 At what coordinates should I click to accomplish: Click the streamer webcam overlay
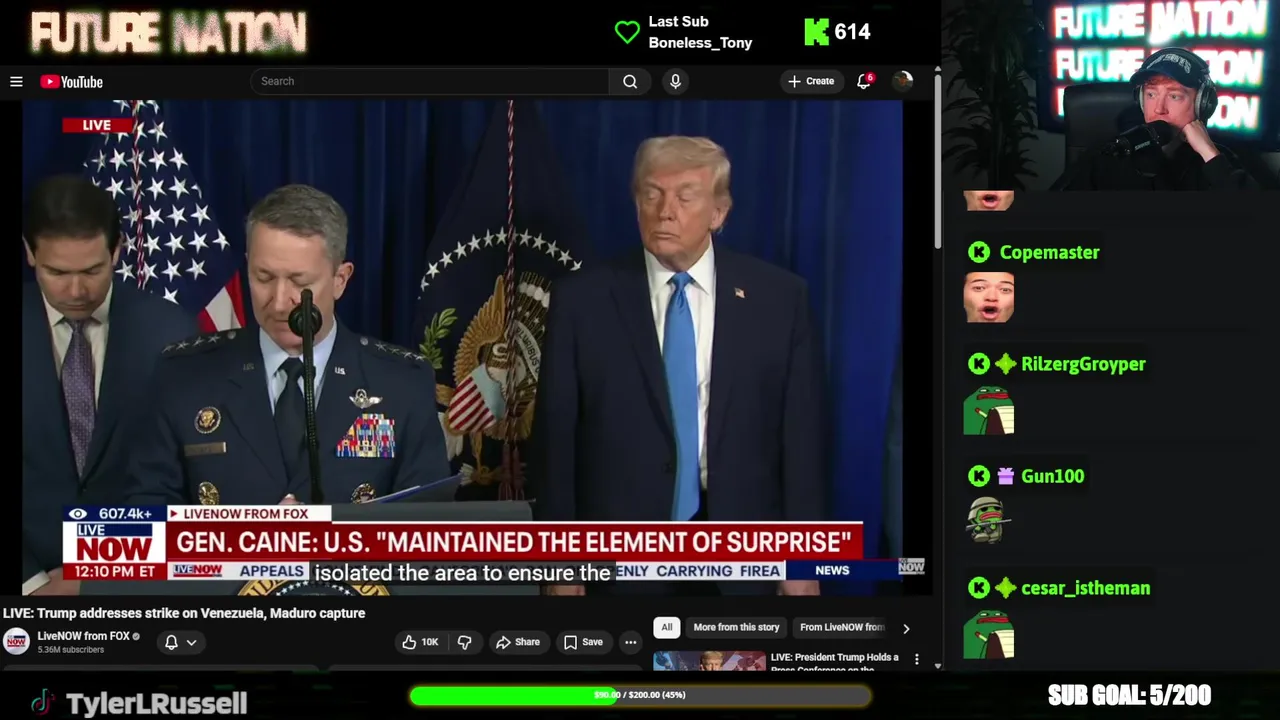pos(1110,95)
